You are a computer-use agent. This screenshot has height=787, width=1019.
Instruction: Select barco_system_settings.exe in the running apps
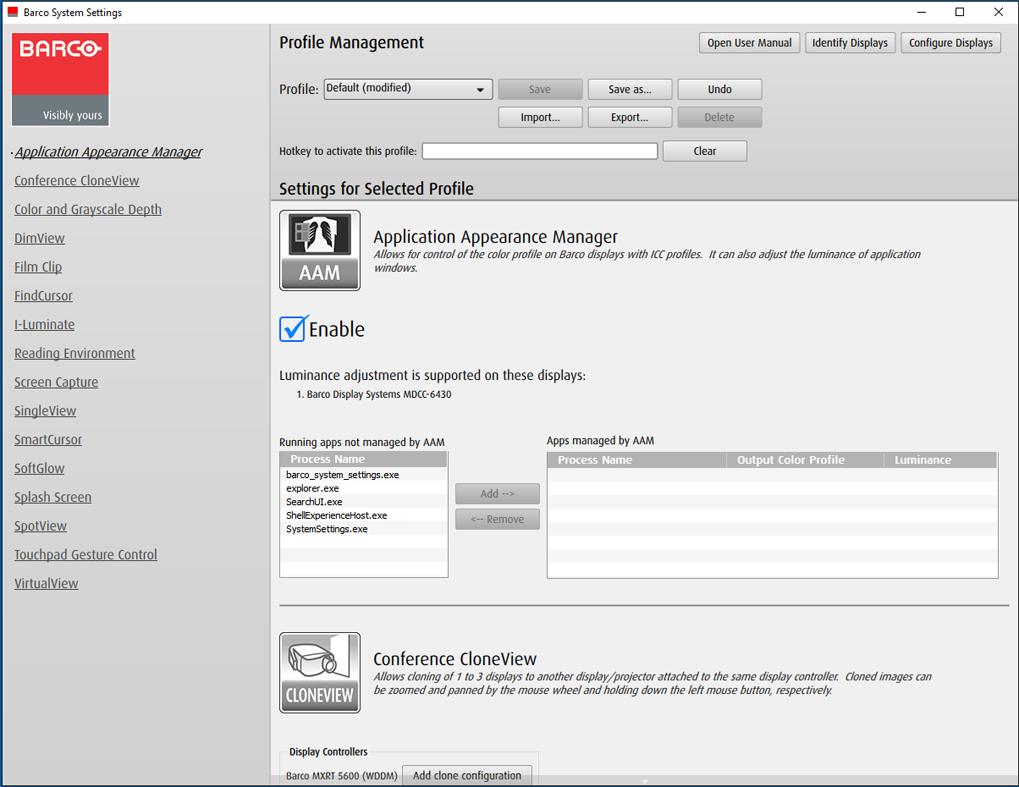tap(363, 475)
